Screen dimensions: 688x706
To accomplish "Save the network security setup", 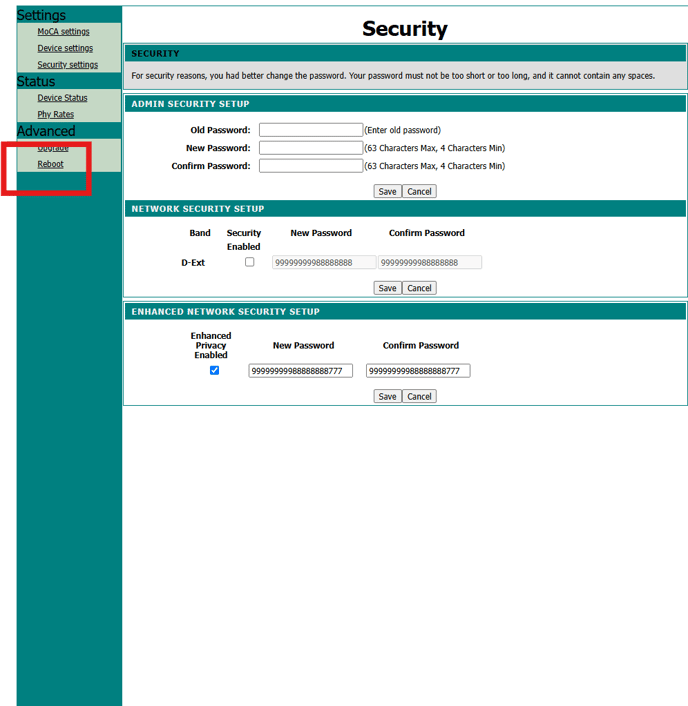I will [387, 288].
